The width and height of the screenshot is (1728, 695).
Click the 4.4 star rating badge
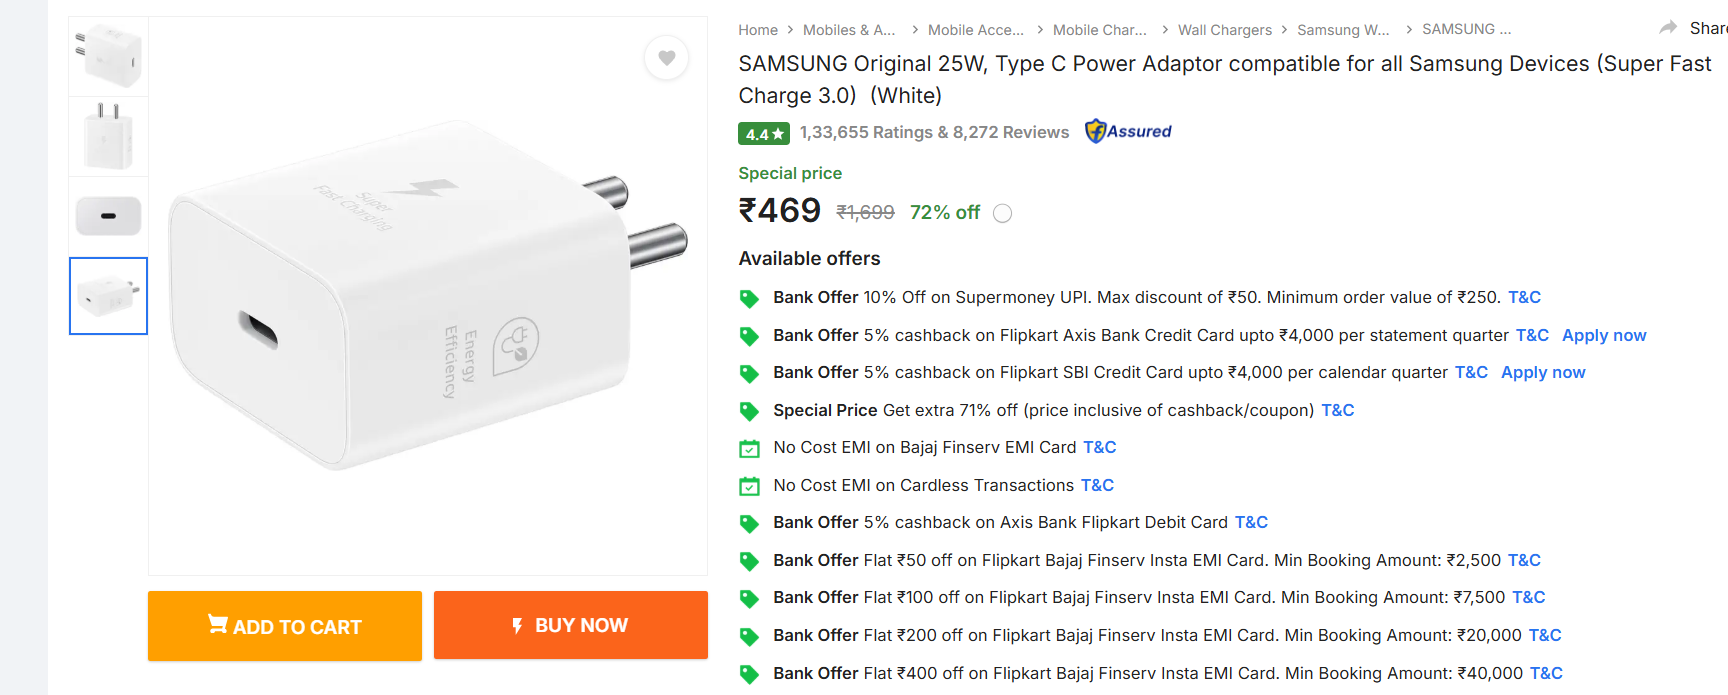764,133
